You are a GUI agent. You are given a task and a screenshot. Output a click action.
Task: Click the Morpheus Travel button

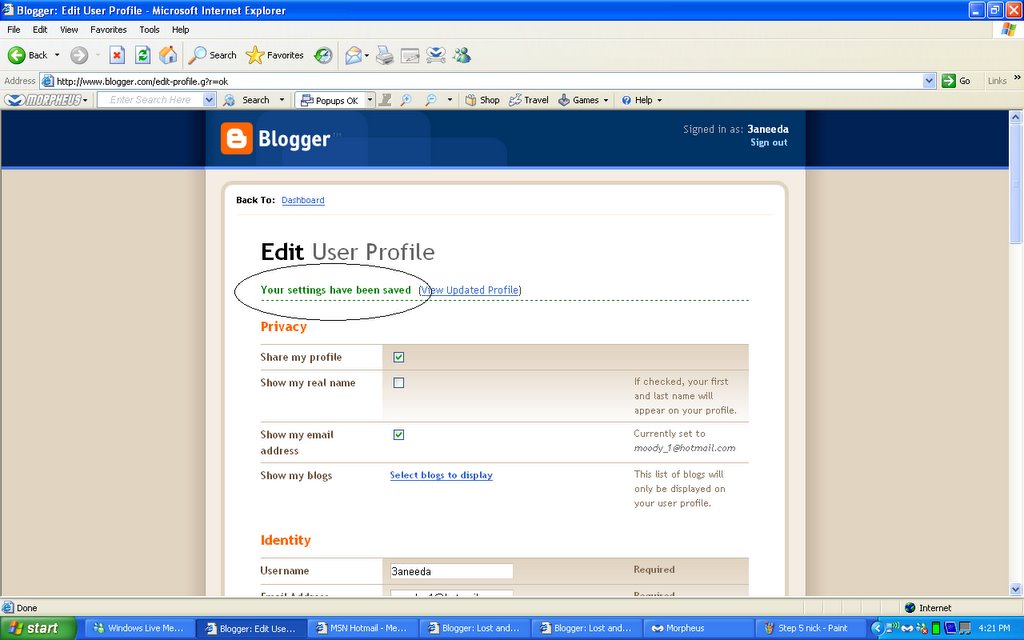coord(528,100)
